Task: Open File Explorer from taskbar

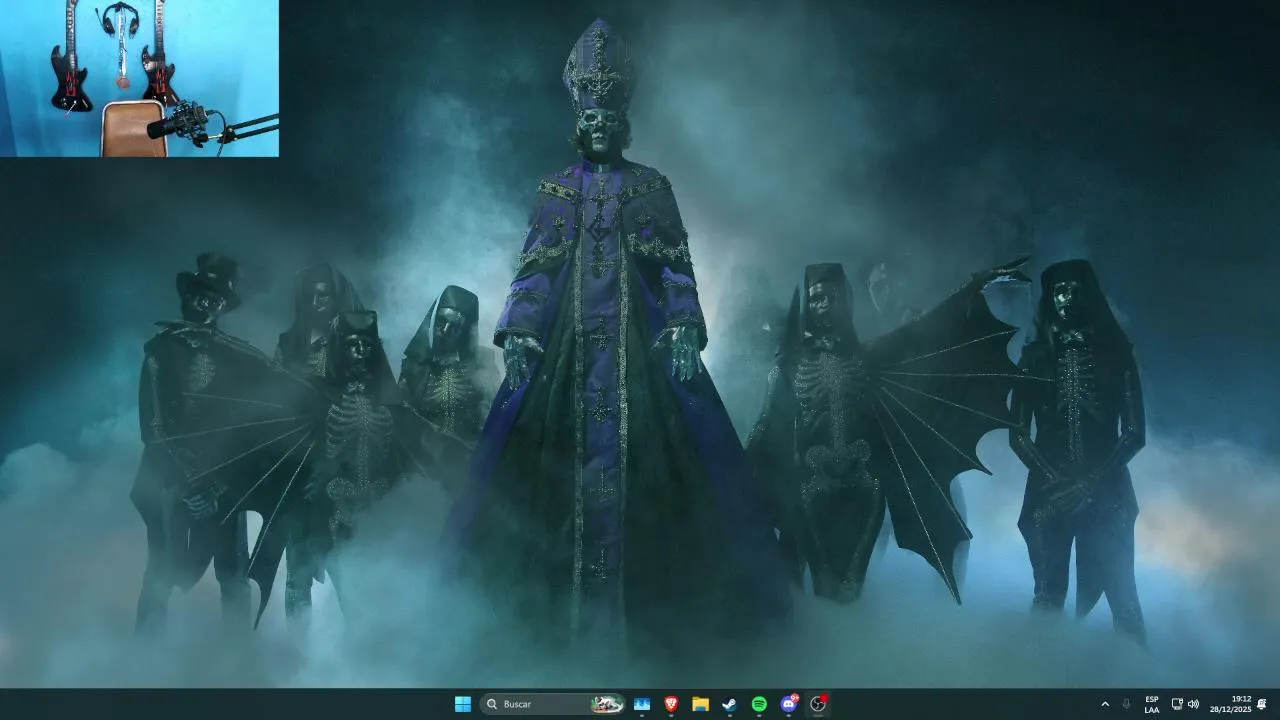Action: click(x=701, y=704)
